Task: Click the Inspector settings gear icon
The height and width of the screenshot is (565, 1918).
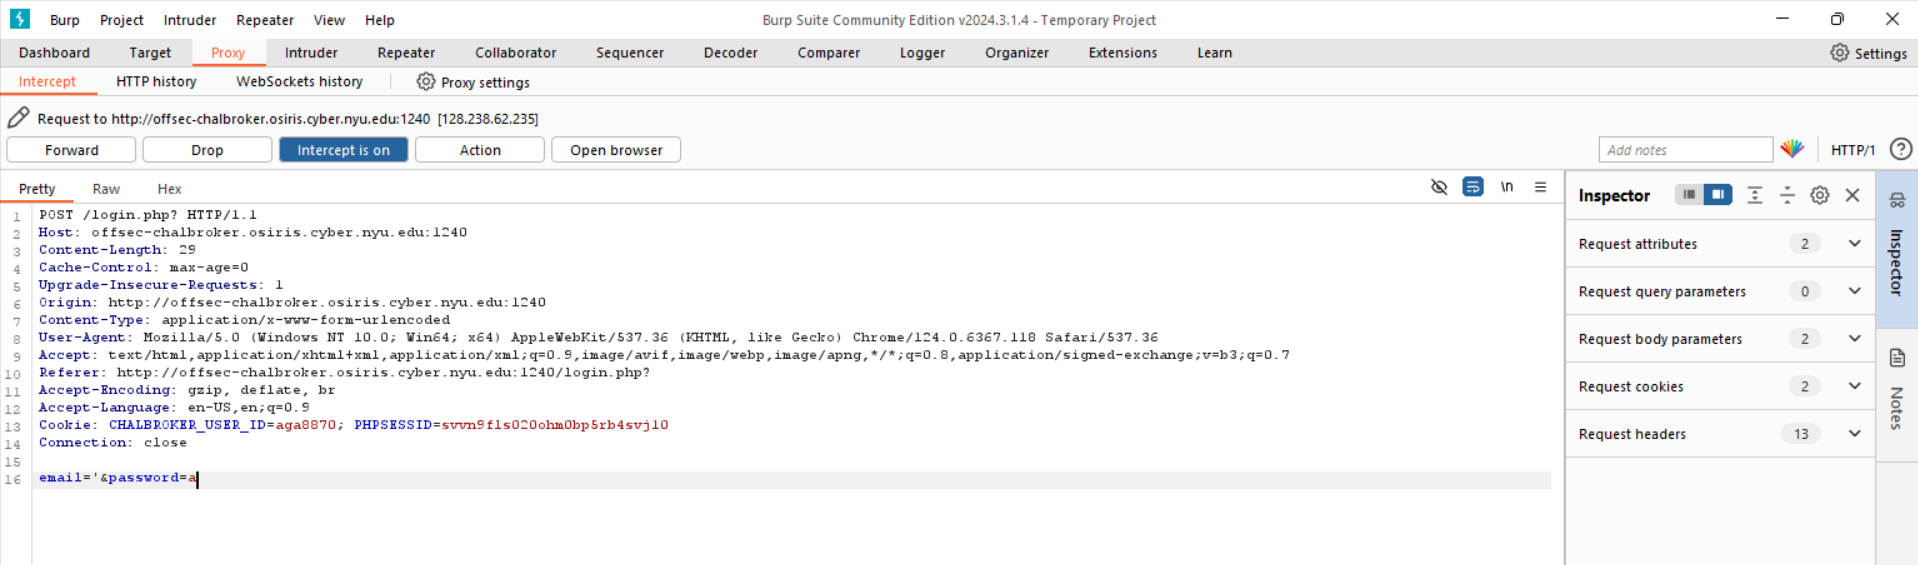Action: (x=1819, y=195)
